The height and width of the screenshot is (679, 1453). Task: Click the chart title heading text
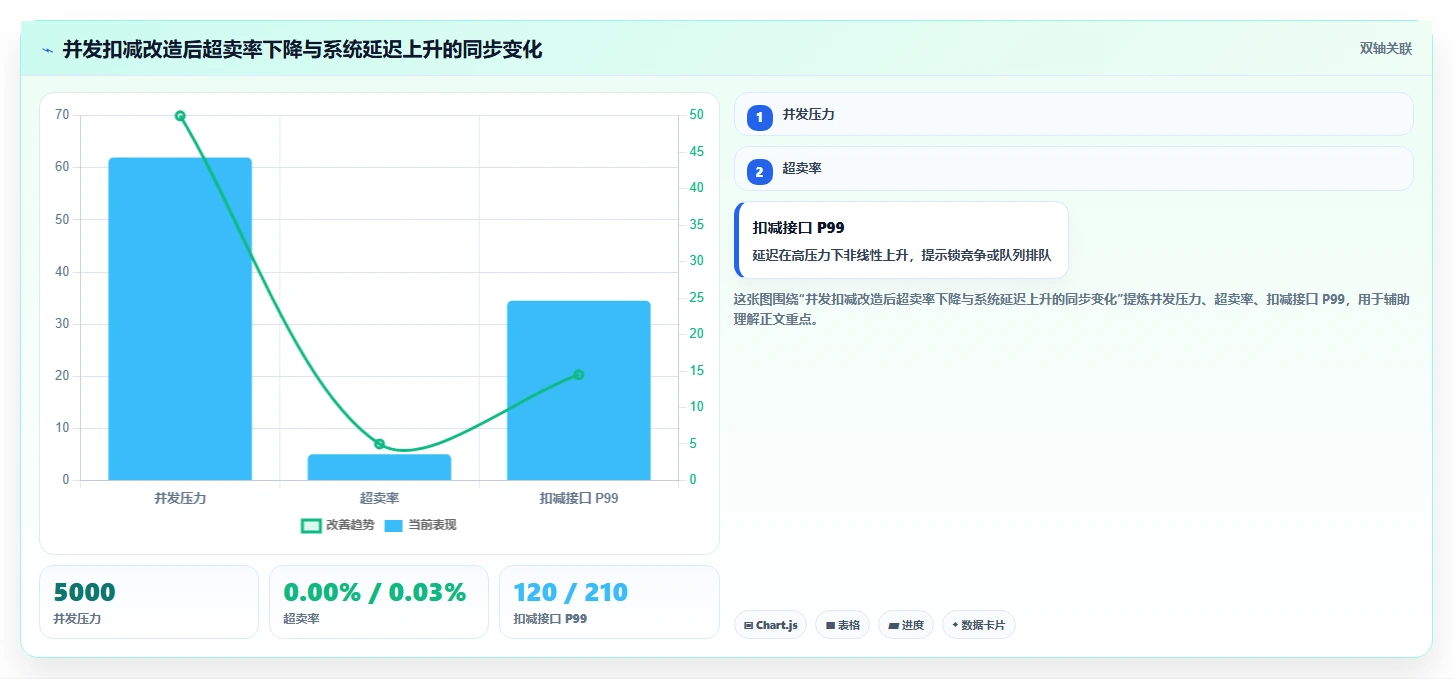tap(303, 49)
